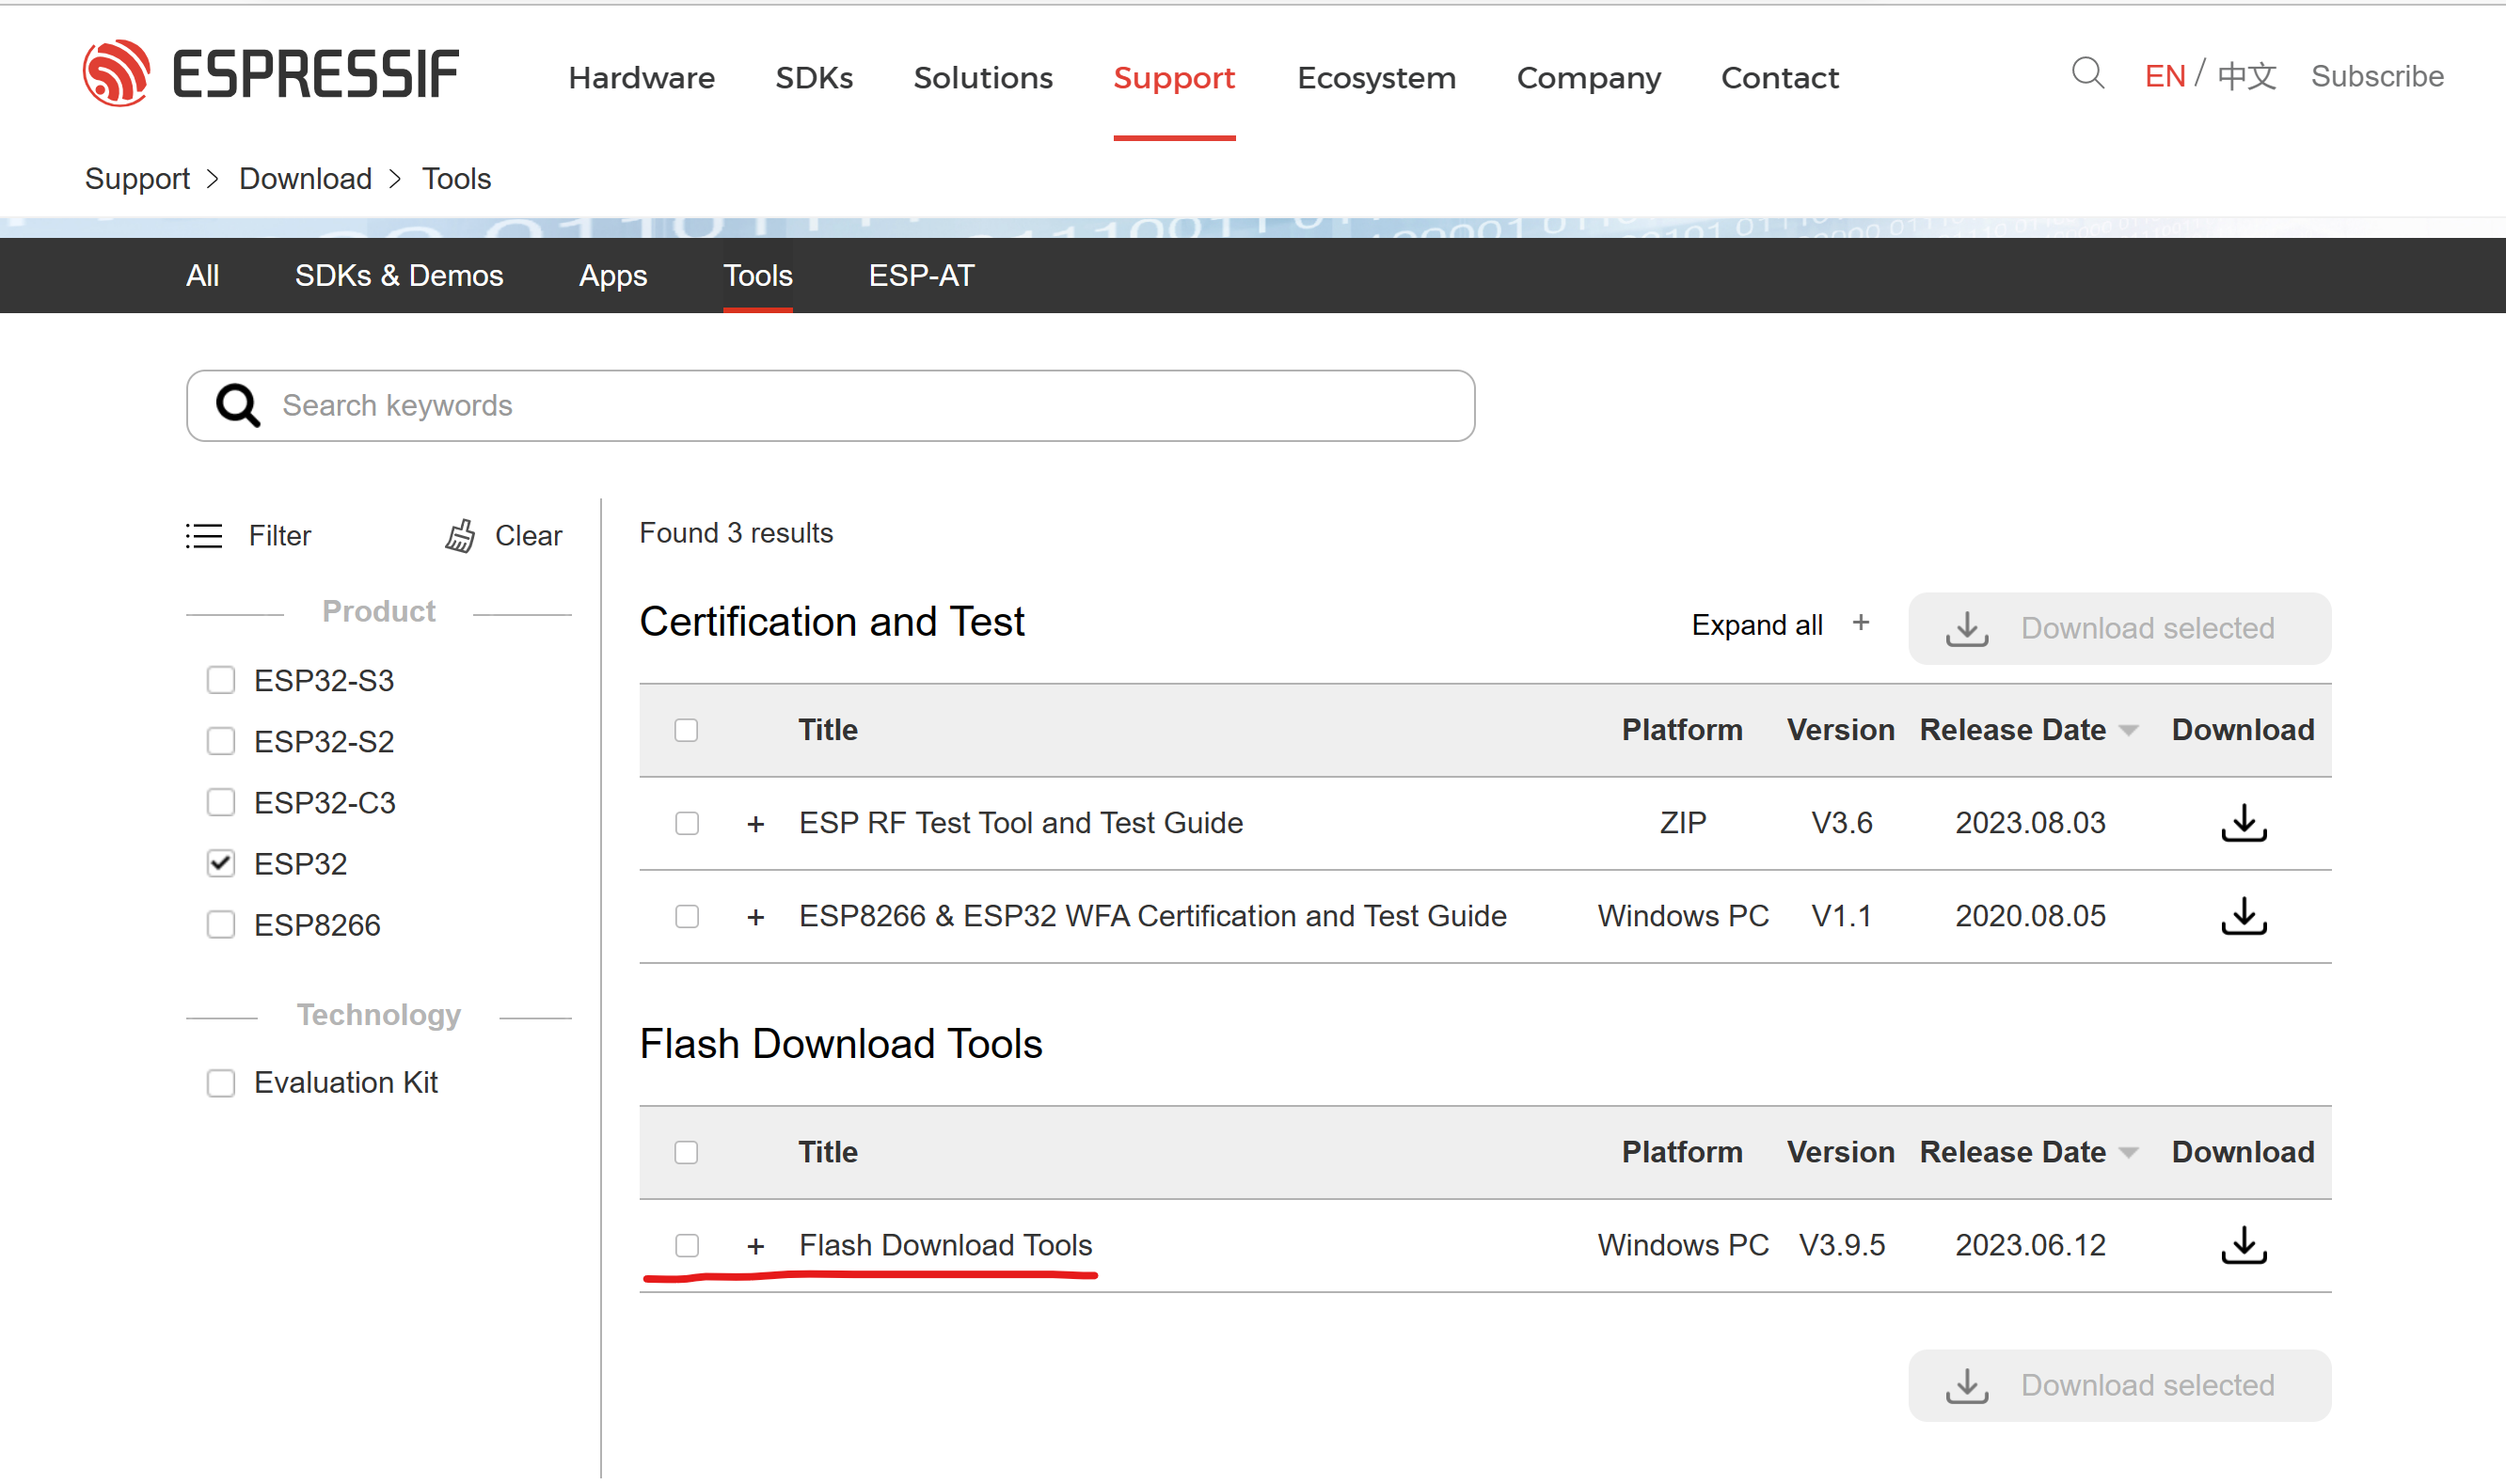Uncheck the ESP32 product filter
The height and width of the screenshot is (1484, 2506).
point(221,864)
